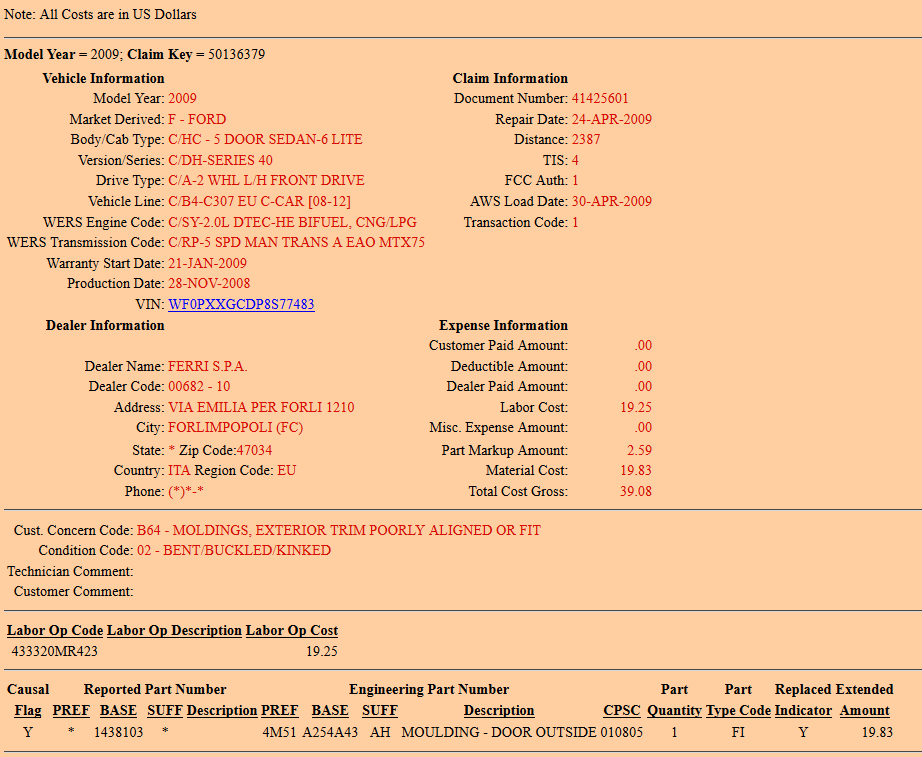Screen dimensions: 922x757
Task: Click the Labor Op Code column header
Action: click(55, 631)
